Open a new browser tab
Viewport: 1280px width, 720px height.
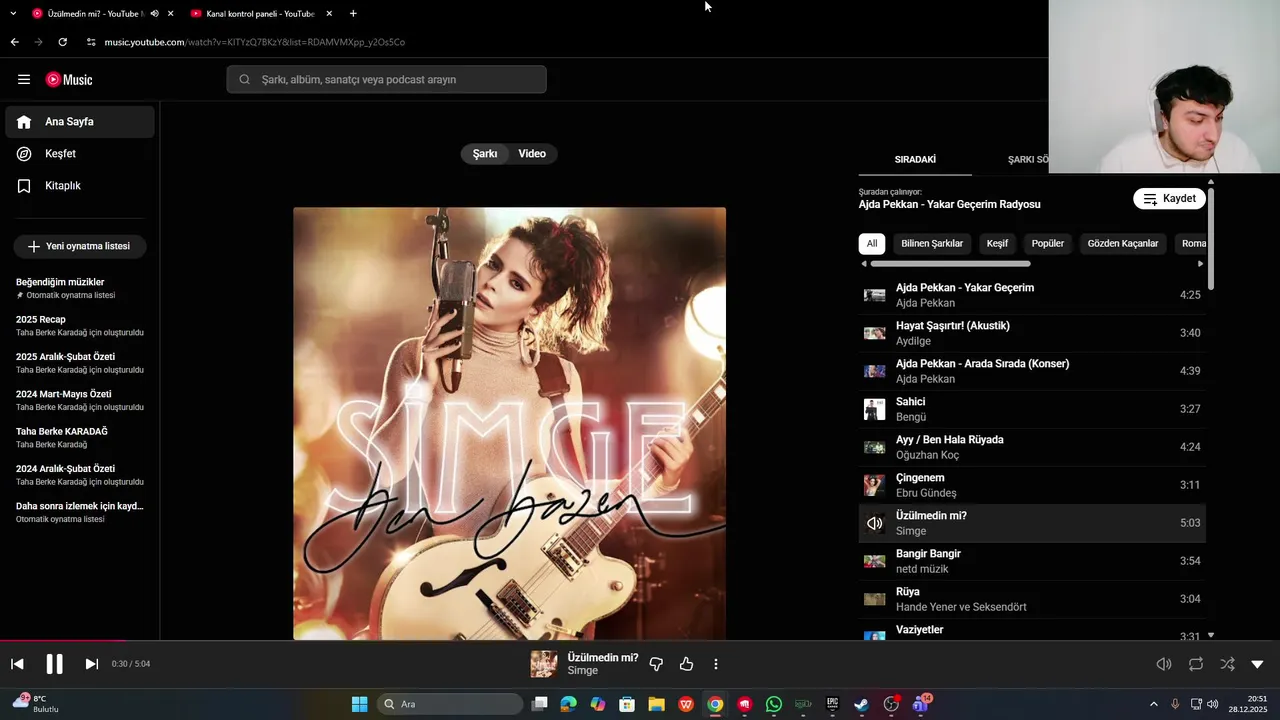(x=353, y=14)
